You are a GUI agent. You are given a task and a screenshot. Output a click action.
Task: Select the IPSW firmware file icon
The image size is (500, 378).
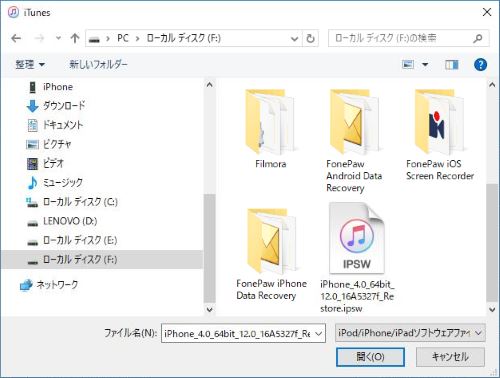(x=357, y=238)
